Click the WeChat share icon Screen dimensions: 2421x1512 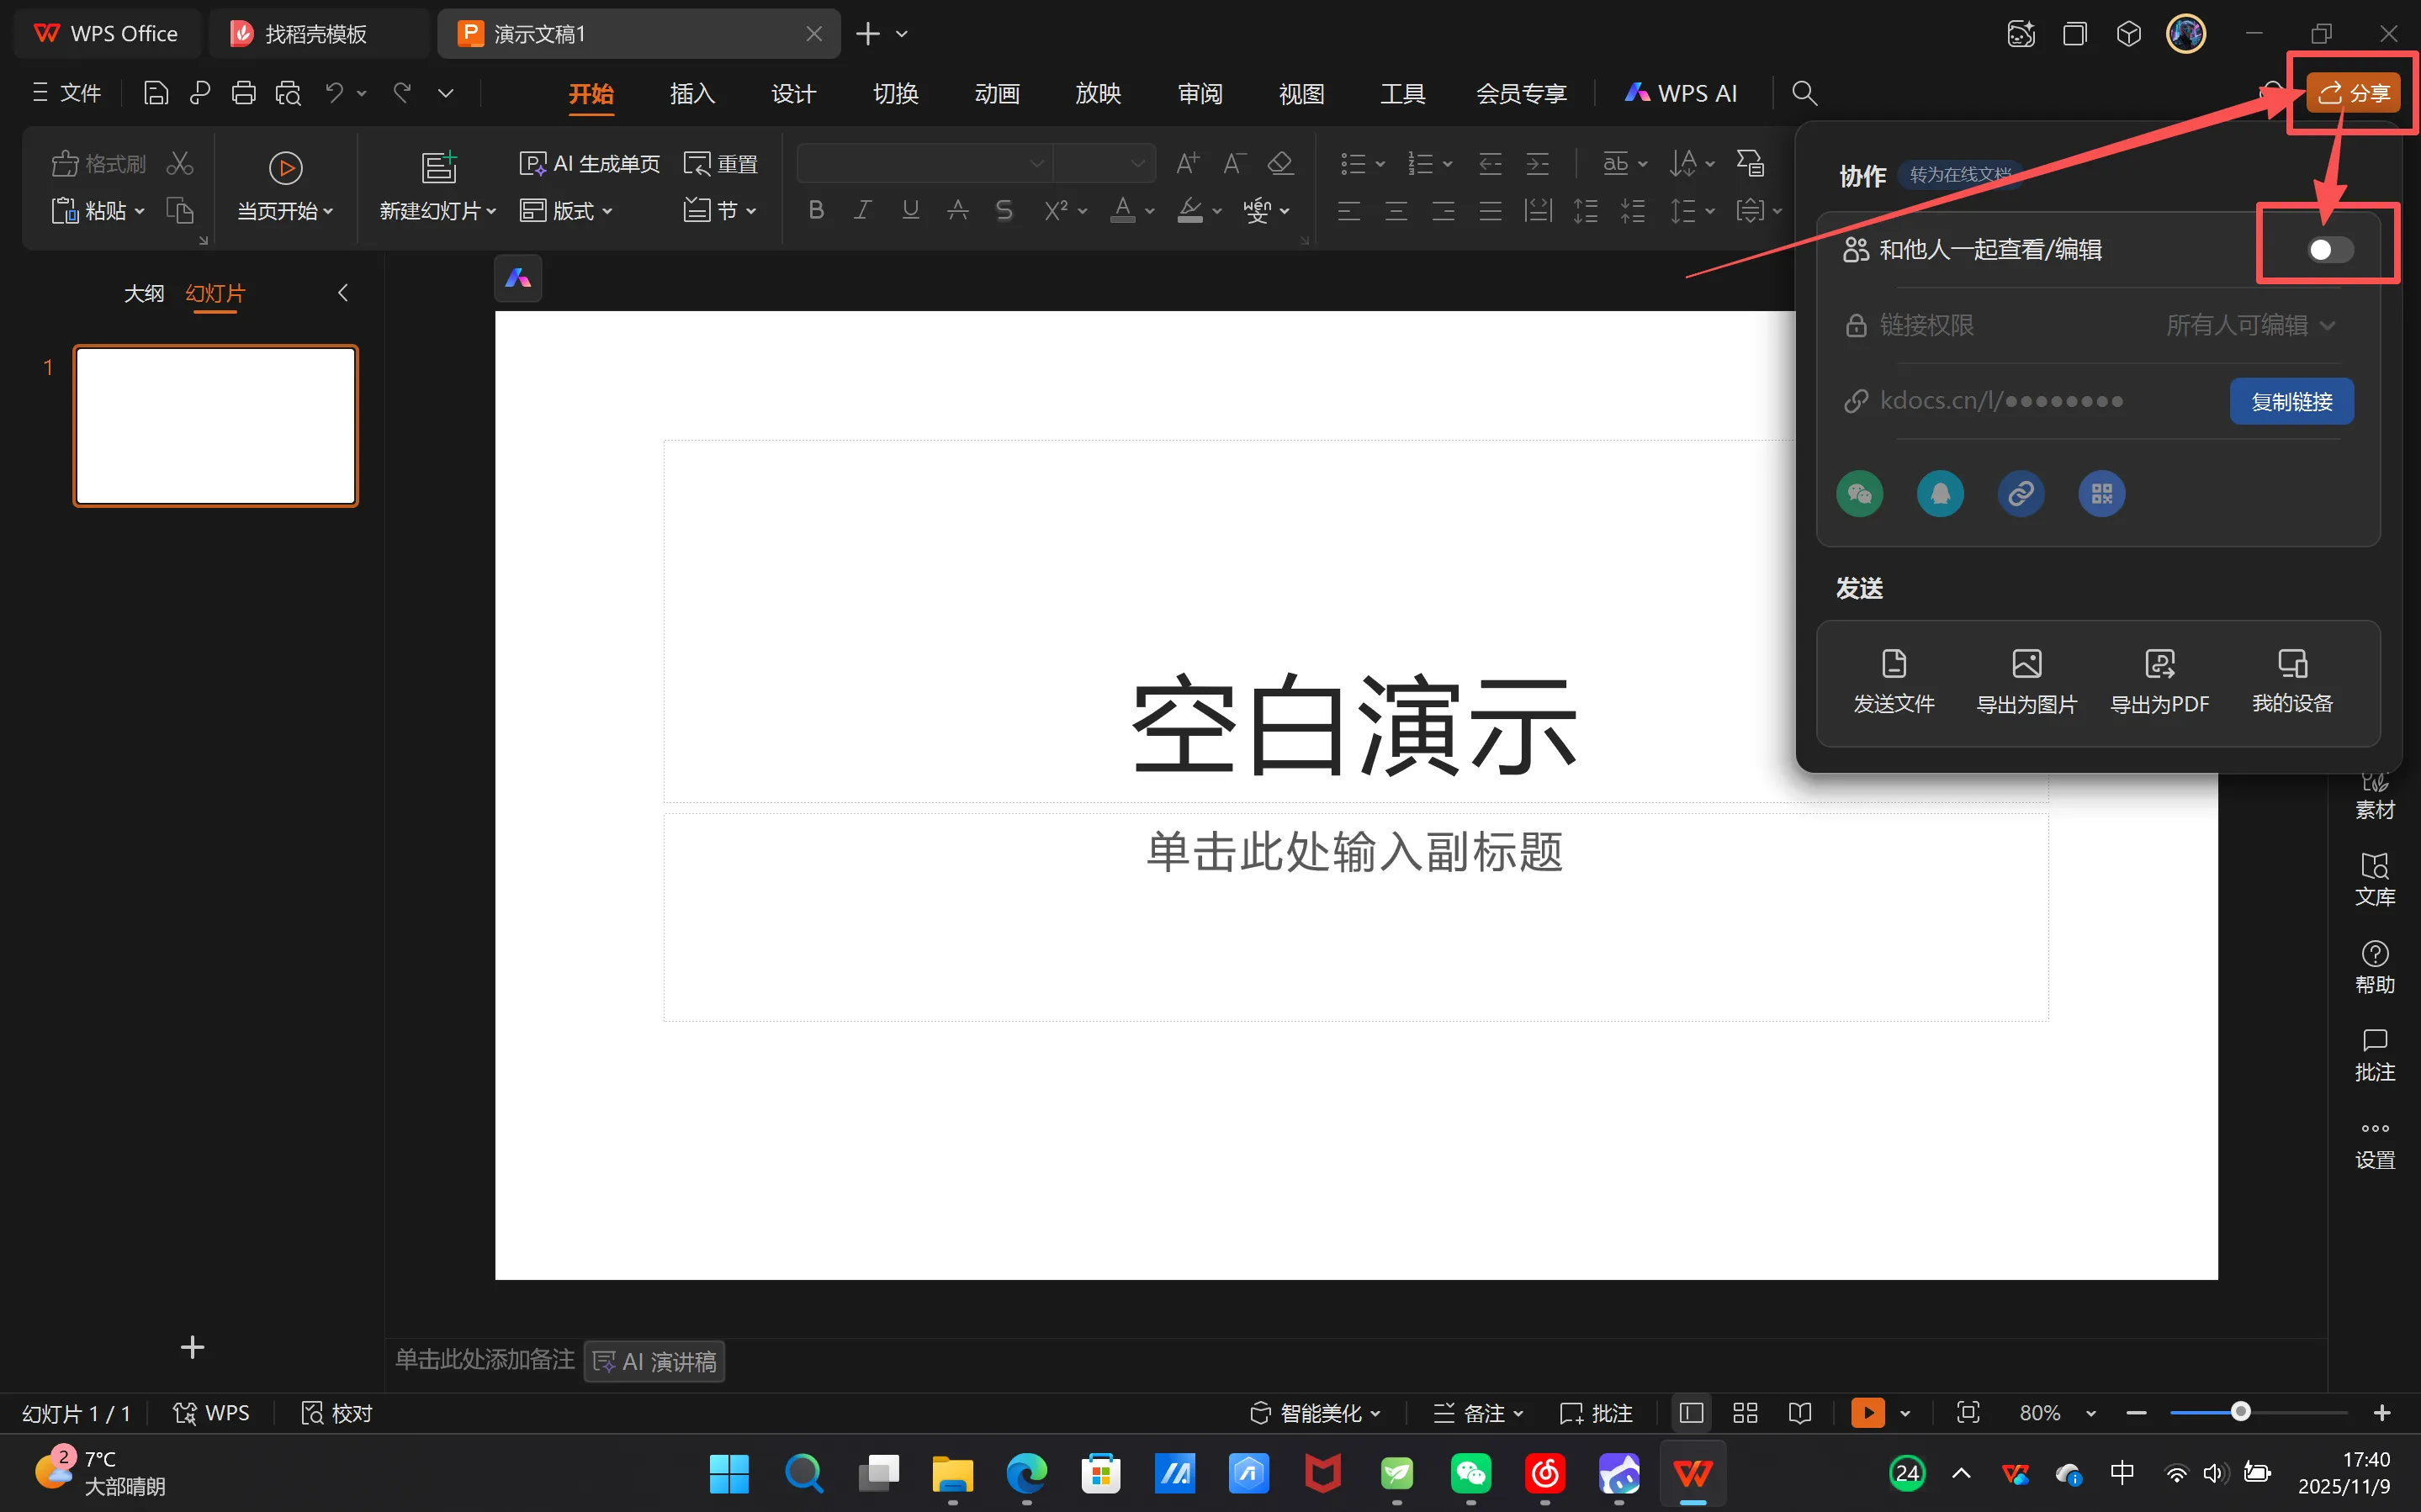(1859, 494)
